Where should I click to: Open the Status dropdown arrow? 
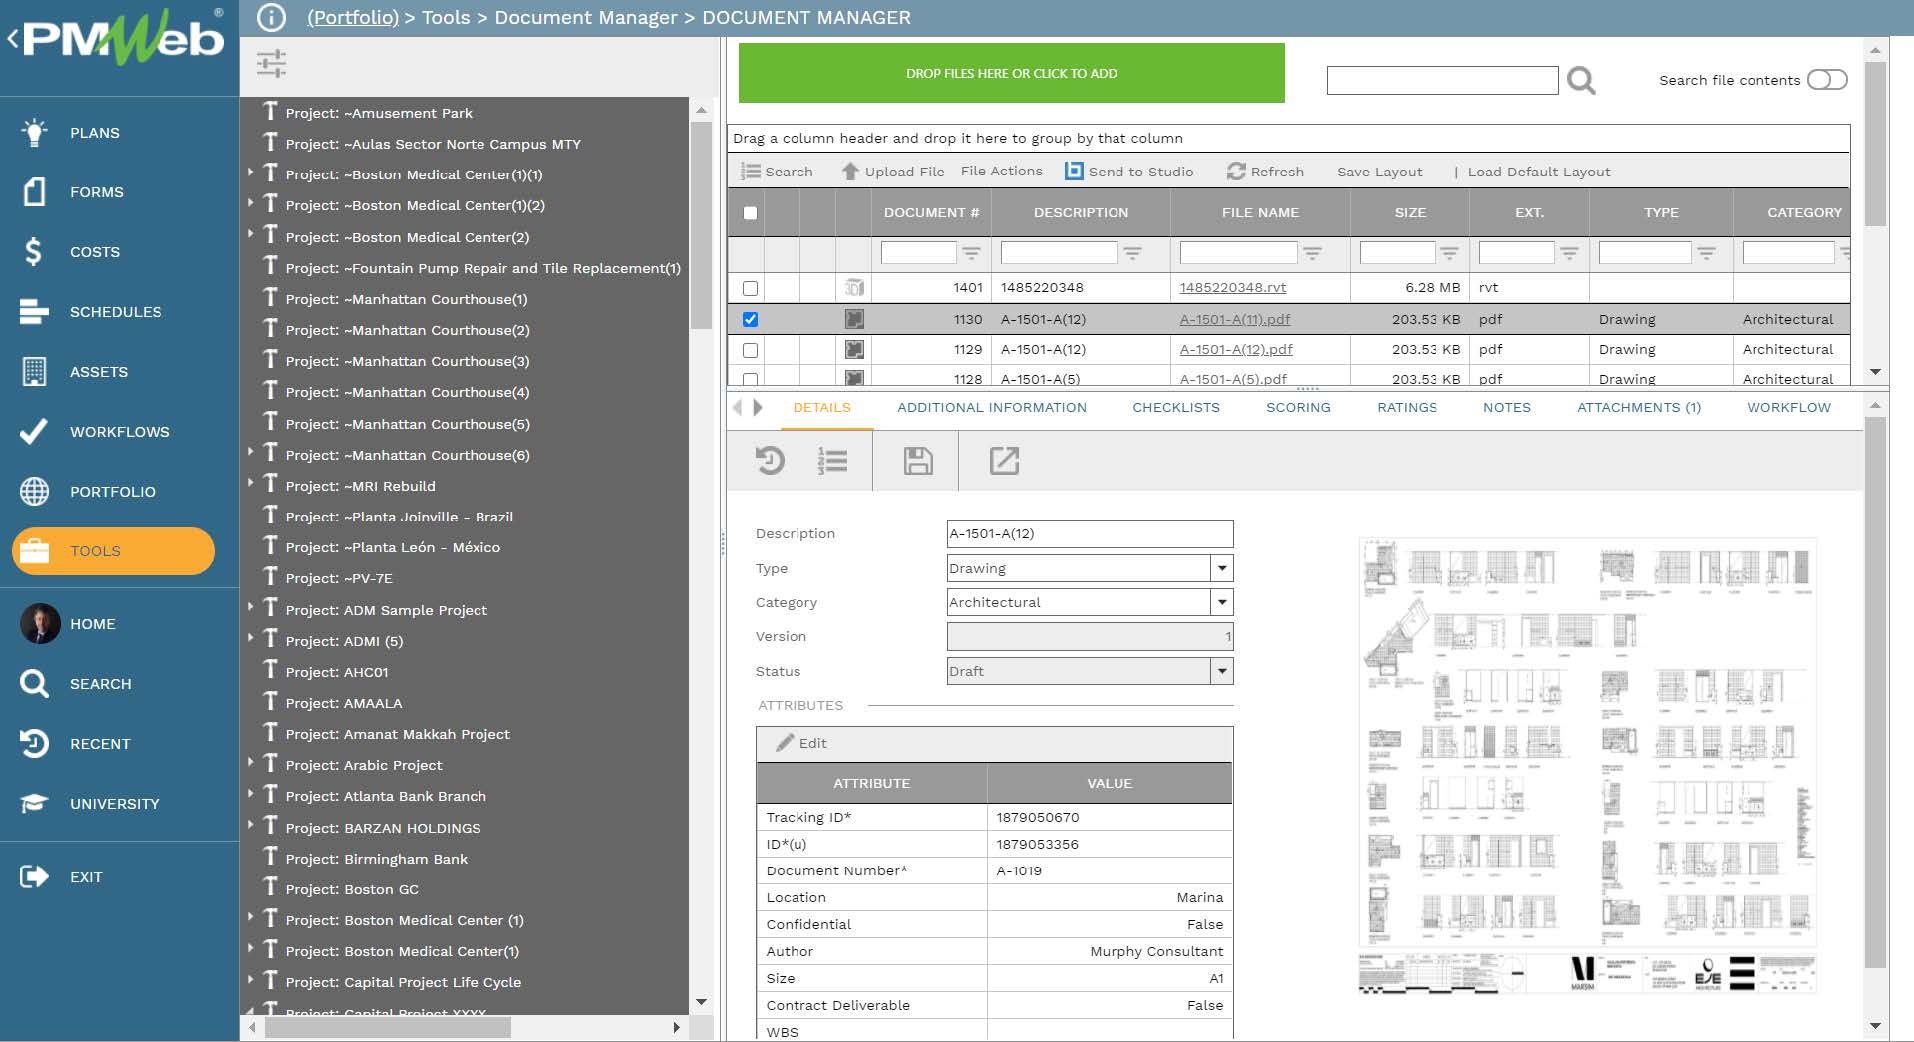(1222, 671)
